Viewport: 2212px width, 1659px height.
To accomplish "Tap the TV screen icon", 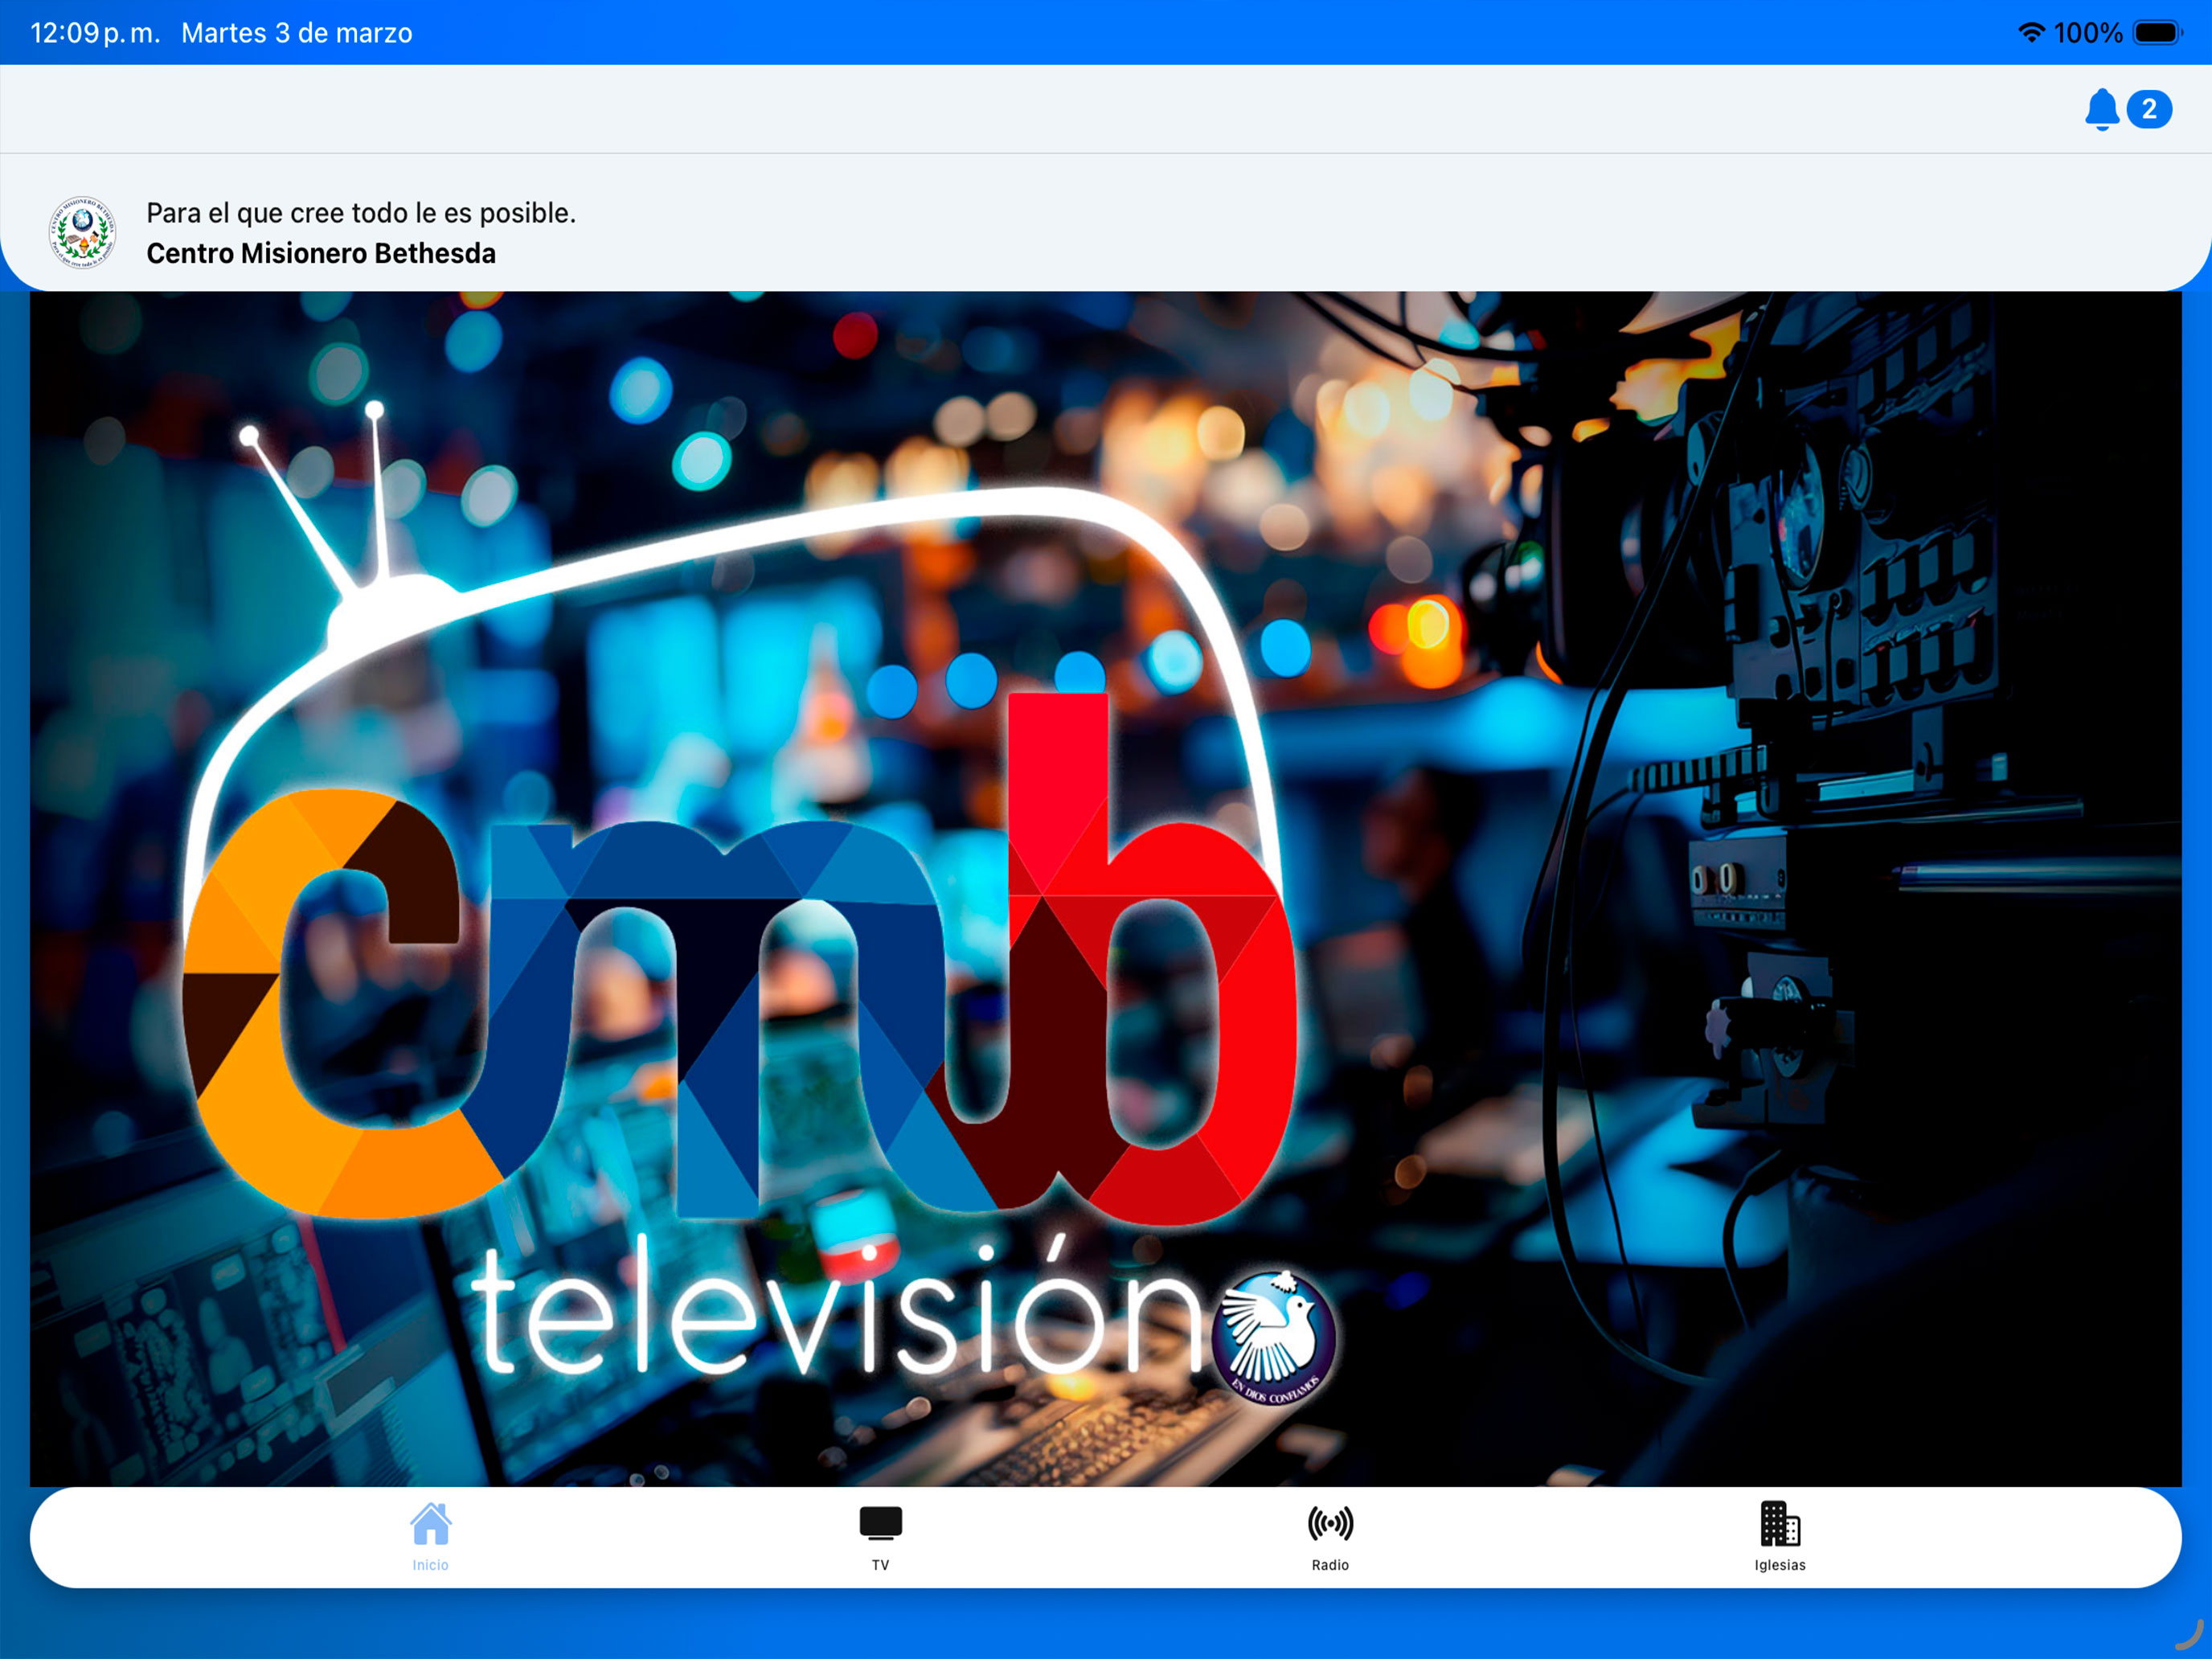I will tap(880, 1523).
